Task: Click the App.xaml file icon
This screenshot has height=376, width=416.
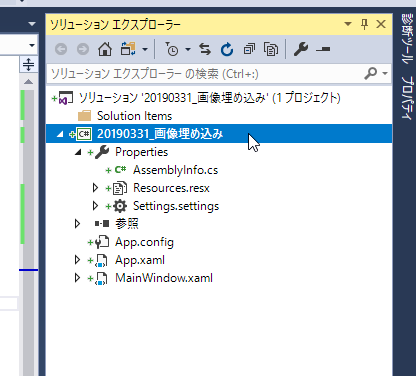Action: click(101, 260)
